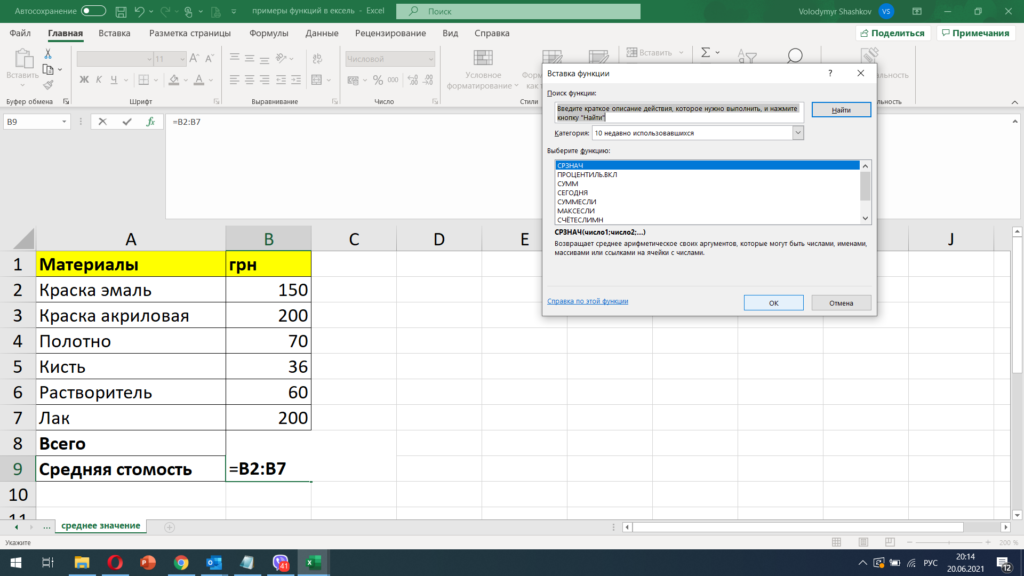Click the dialog help question mark
This screenshot has height=576, width=1024.
830,73
